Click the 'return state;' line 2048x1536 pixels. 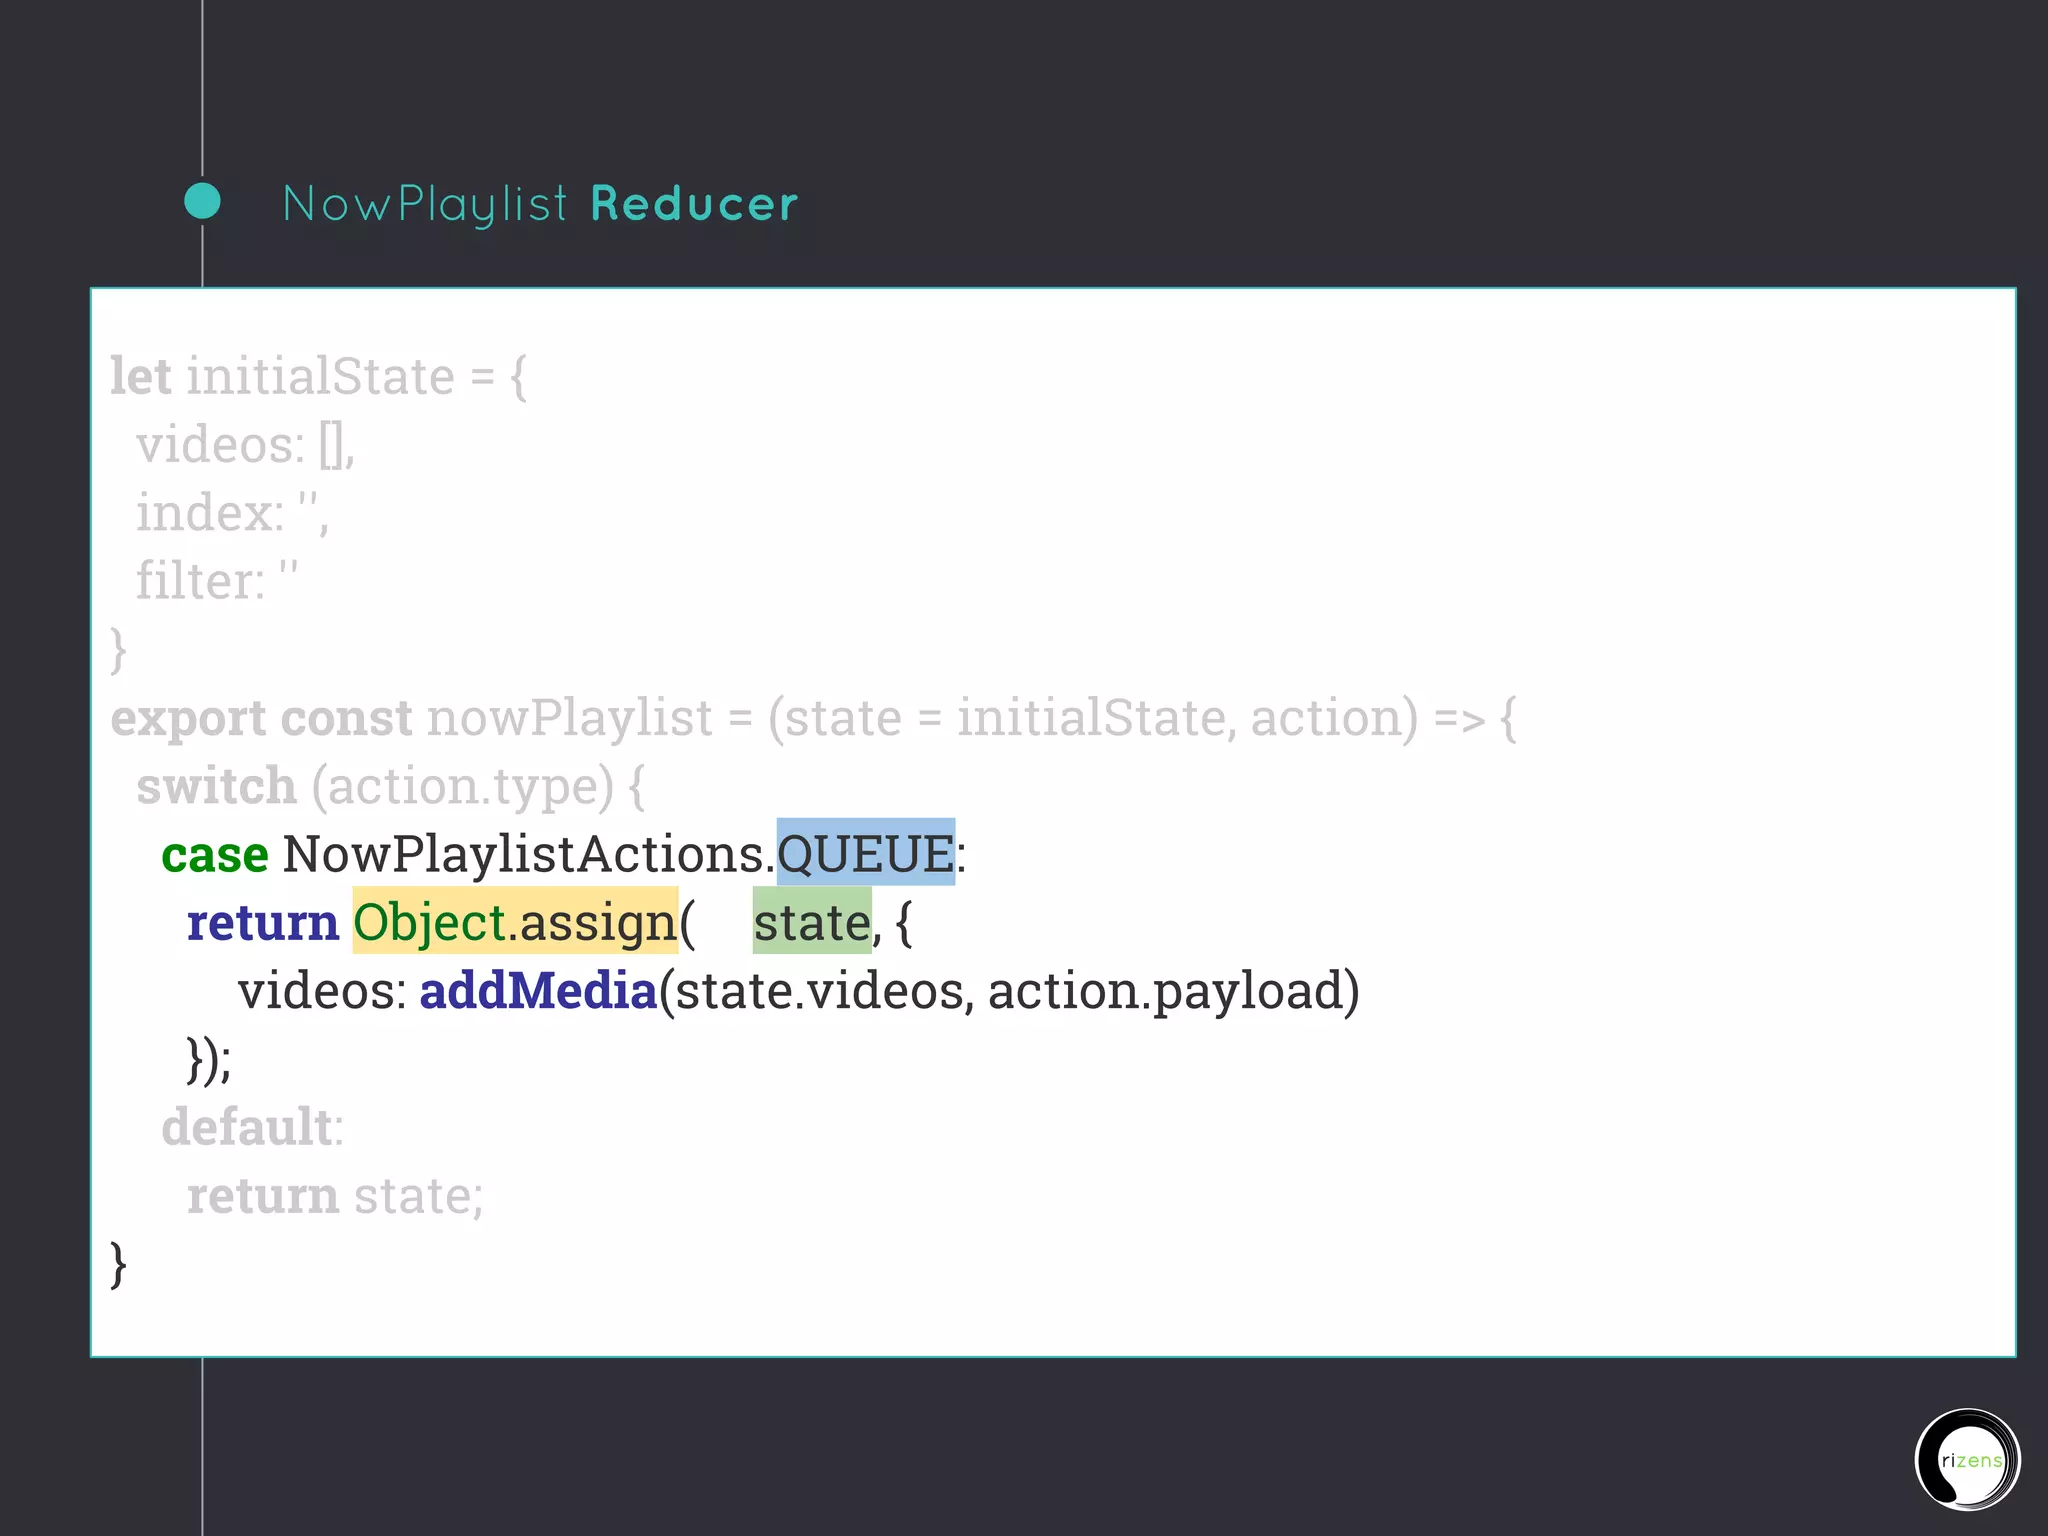pyautogui.click(x=335, y=1196)
